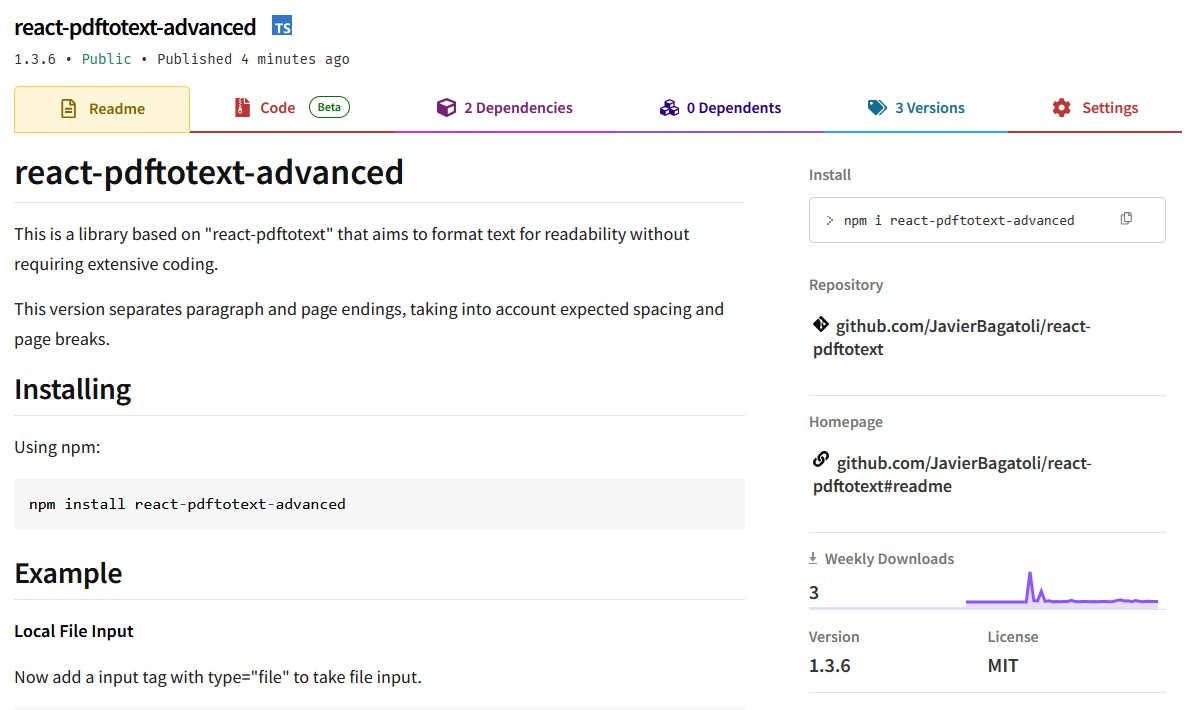Click the weekly downloads arrow icon

click(x=813, y=558)
